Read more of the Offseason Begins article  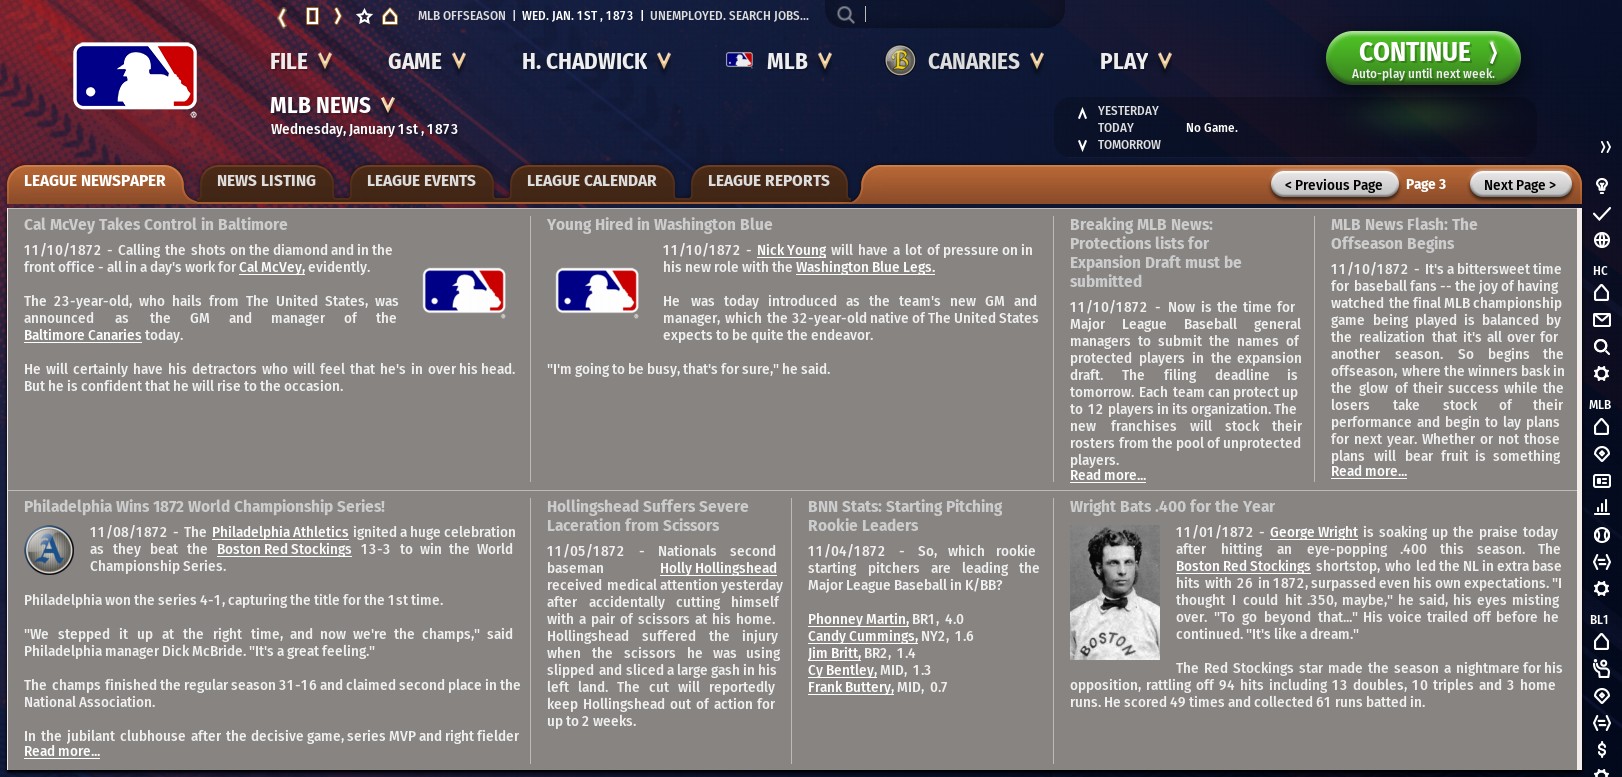[1369, 472]
